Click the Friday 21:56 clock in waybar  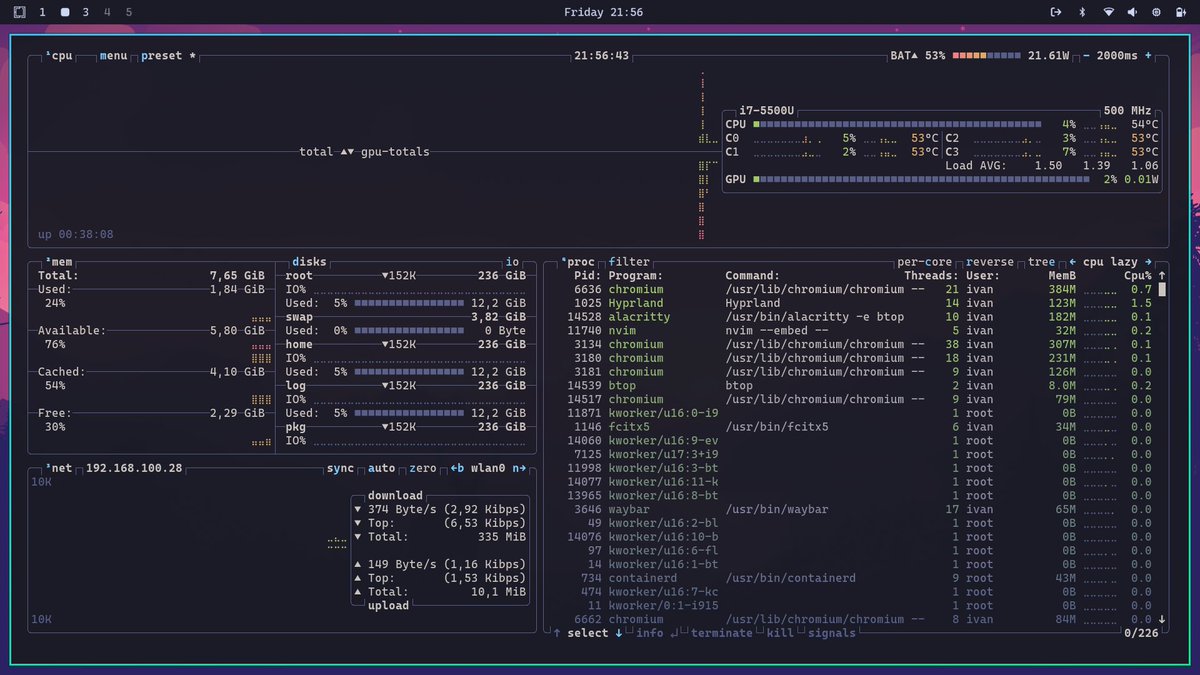[x=603, y=12]
